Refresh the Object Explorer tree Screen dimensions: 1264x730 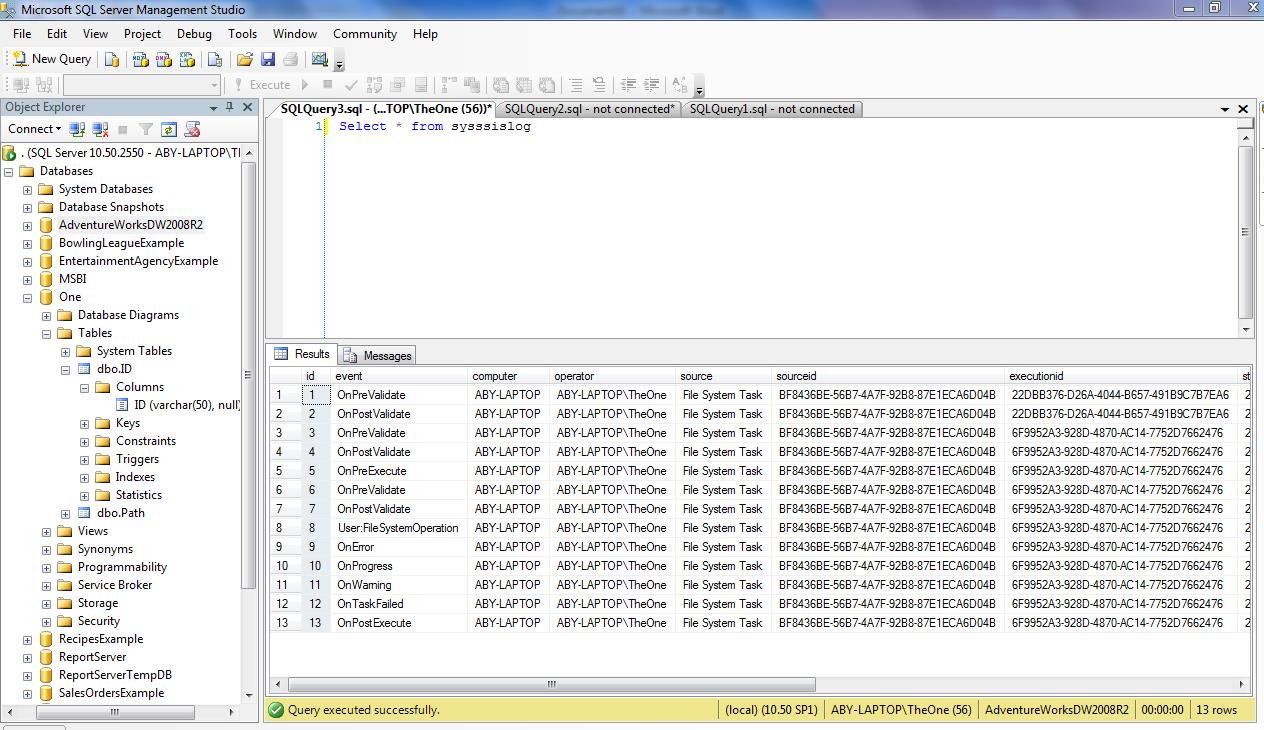(x=169, y=129)
